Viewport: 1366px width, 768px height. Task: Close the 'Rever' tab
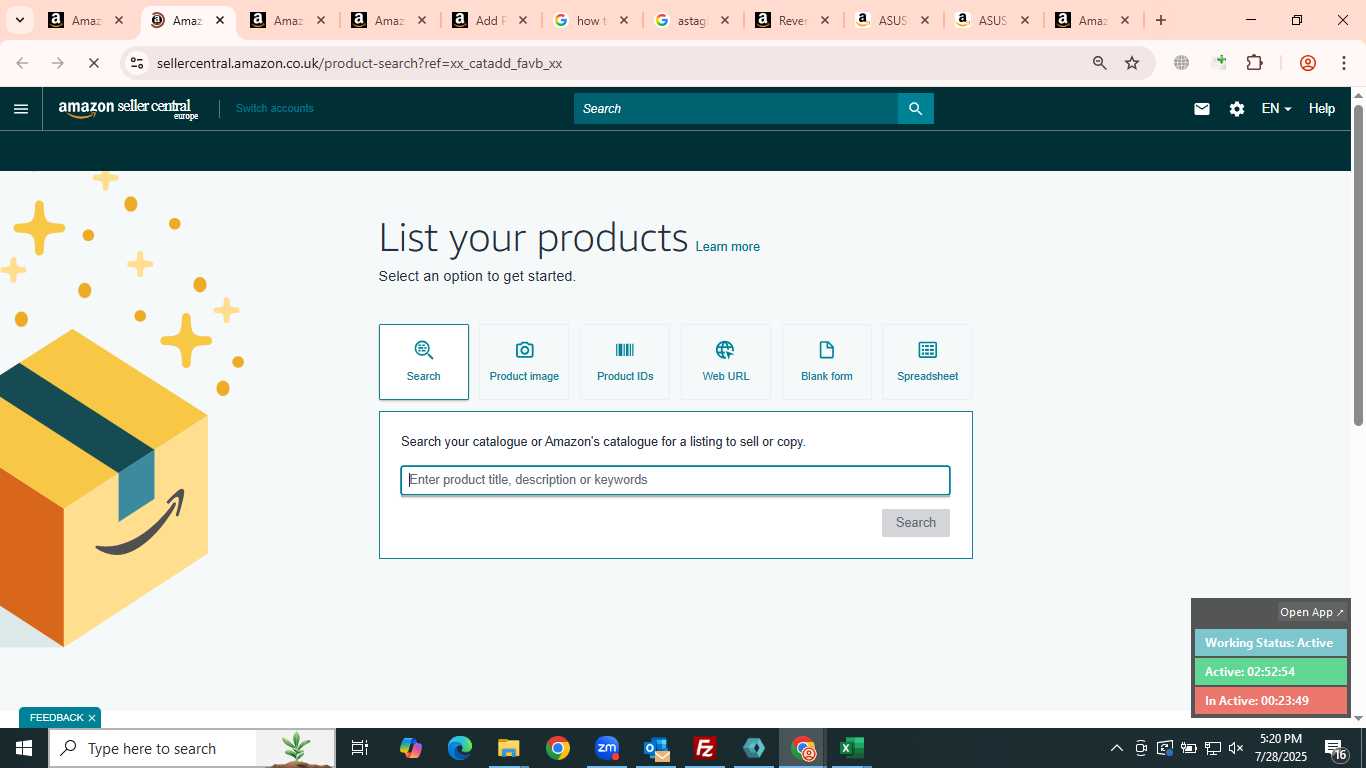(x=825, y=20)
